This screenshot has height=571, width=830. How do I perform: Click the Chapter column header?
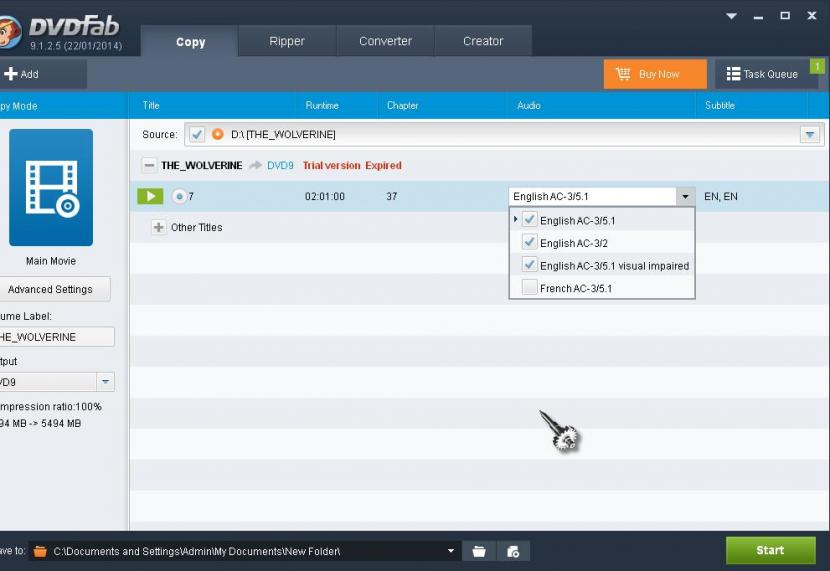pos(402,105)
